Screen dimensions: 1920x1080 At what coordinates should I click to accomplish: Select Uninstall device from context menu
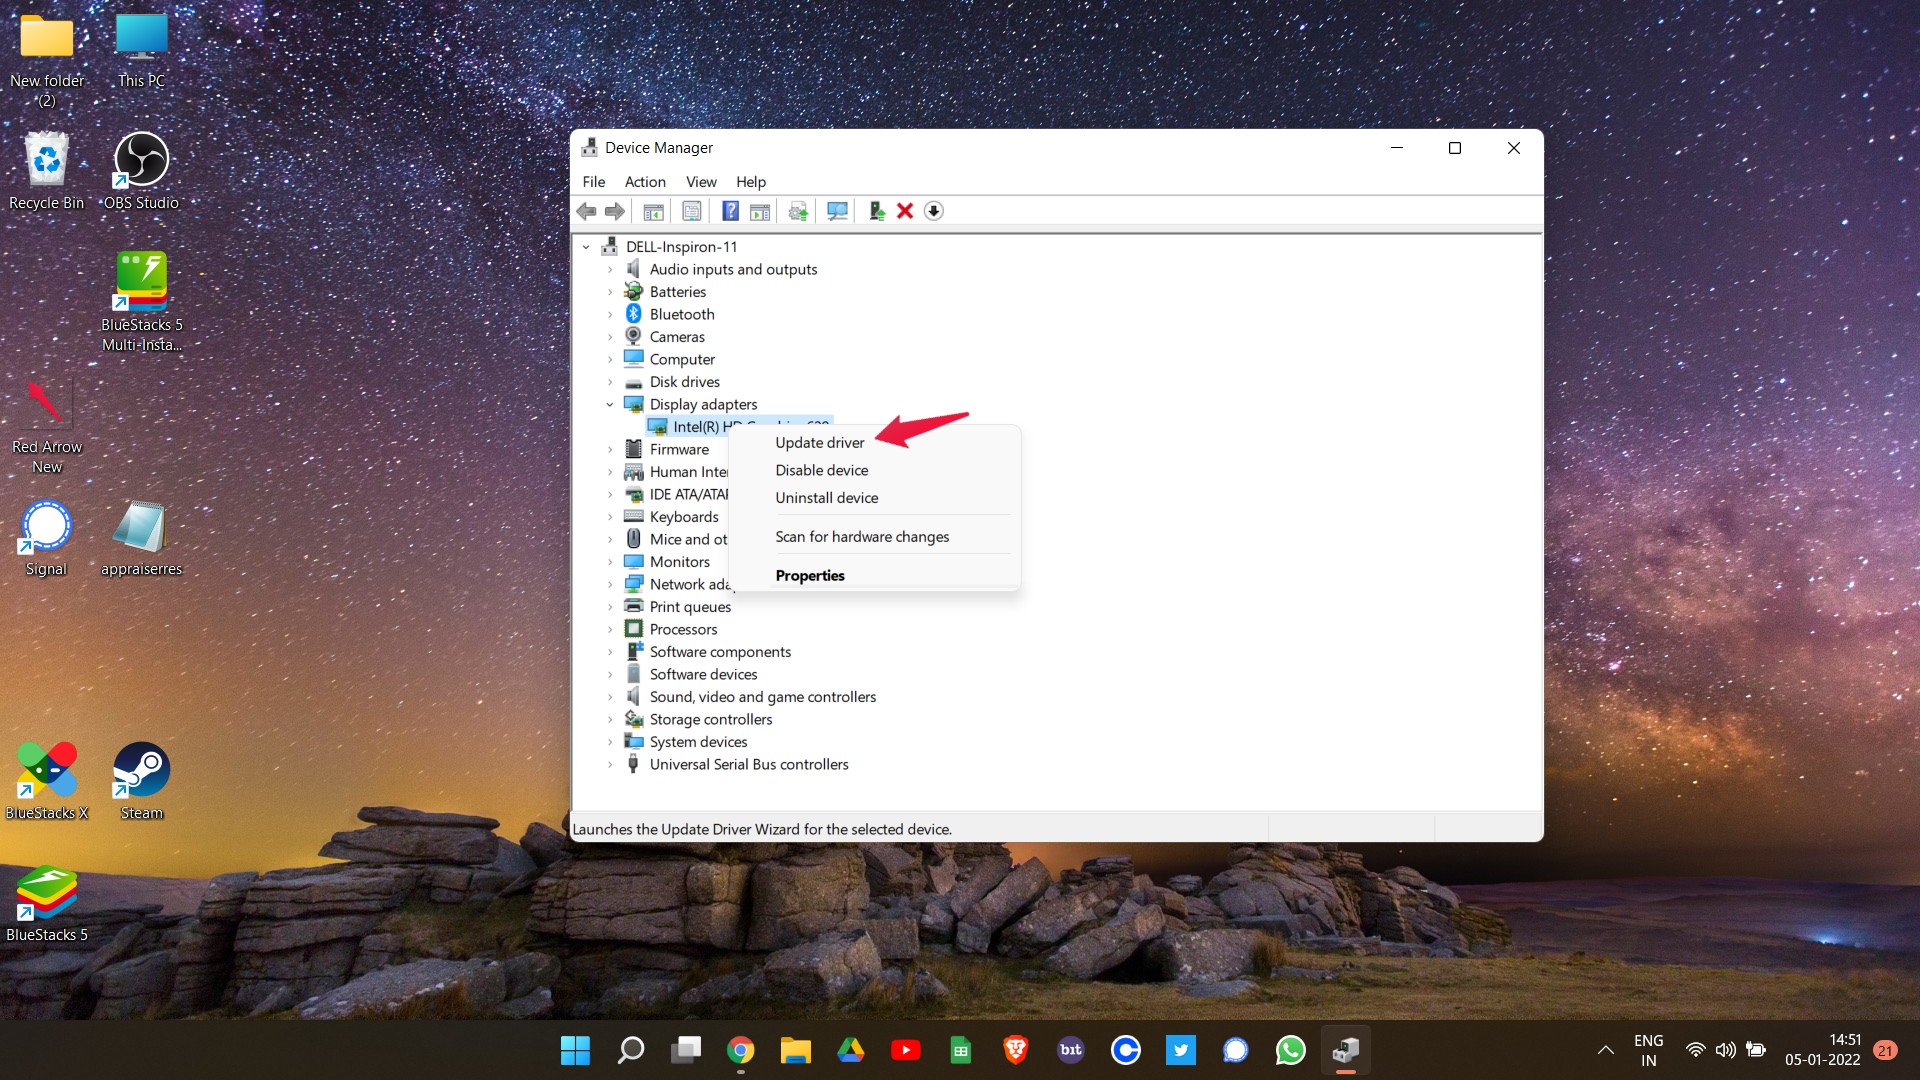tap(827, 497)
